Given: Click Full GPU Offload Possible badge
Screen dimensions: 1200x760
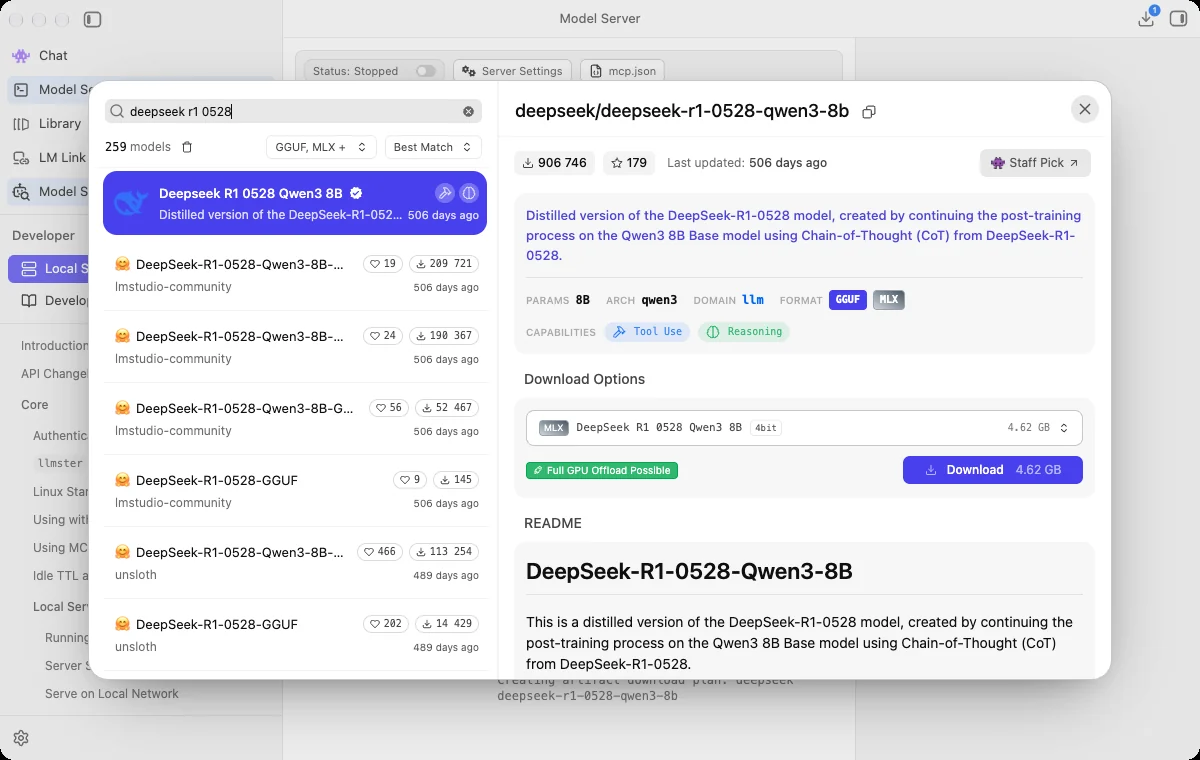Looking at the screenshot, I should point(602,470).
